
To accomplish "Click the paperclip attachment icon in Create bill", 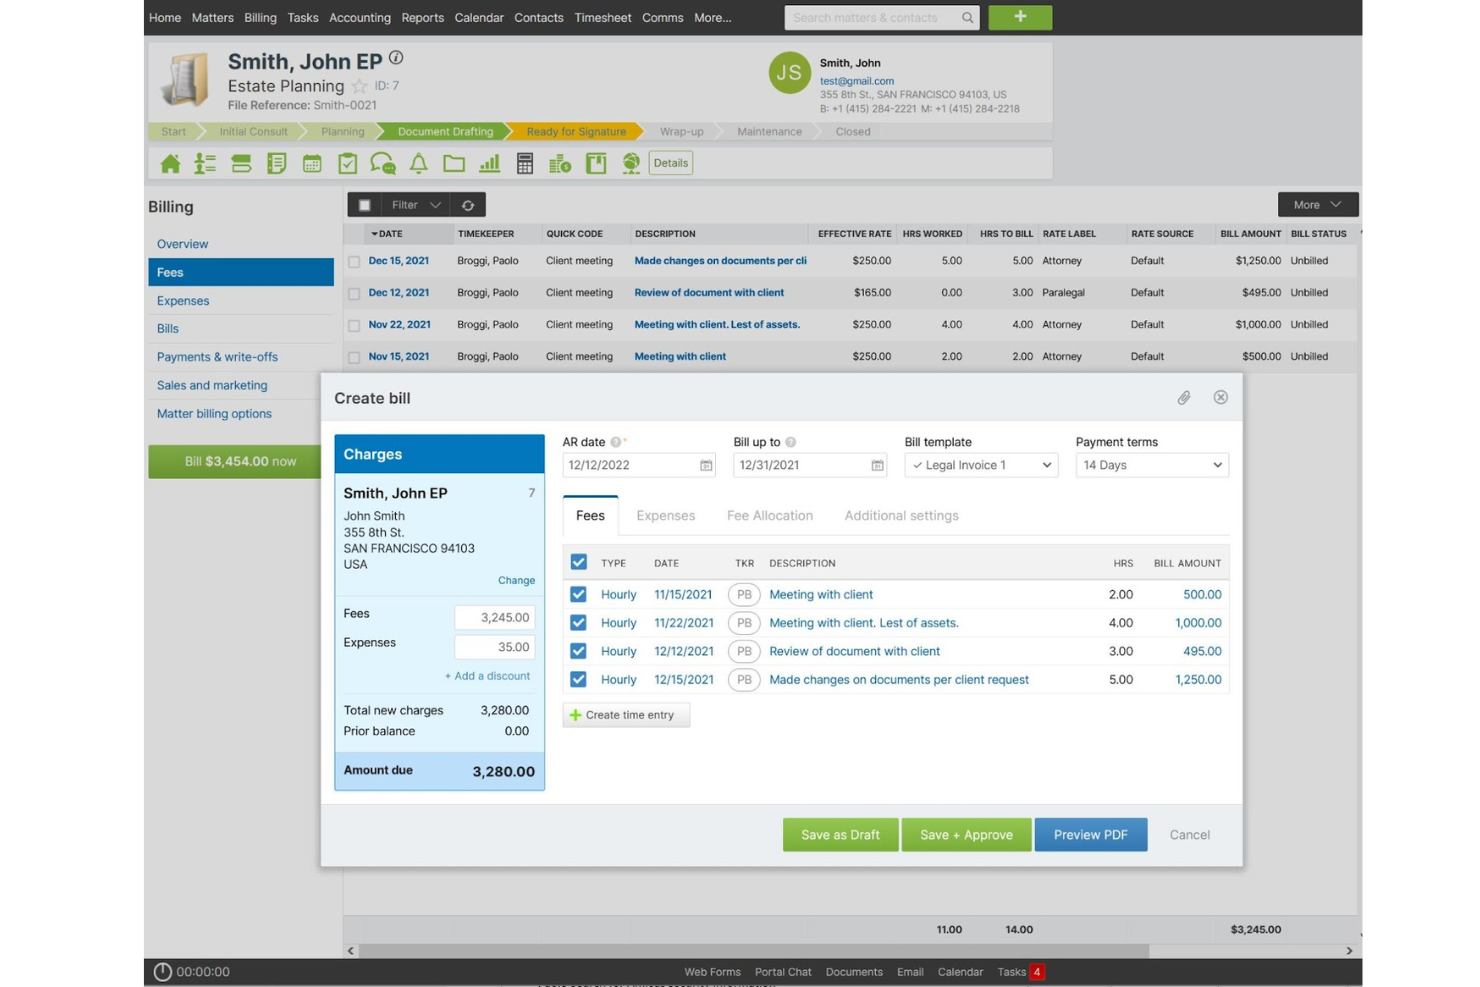I will click(1184, 398).
